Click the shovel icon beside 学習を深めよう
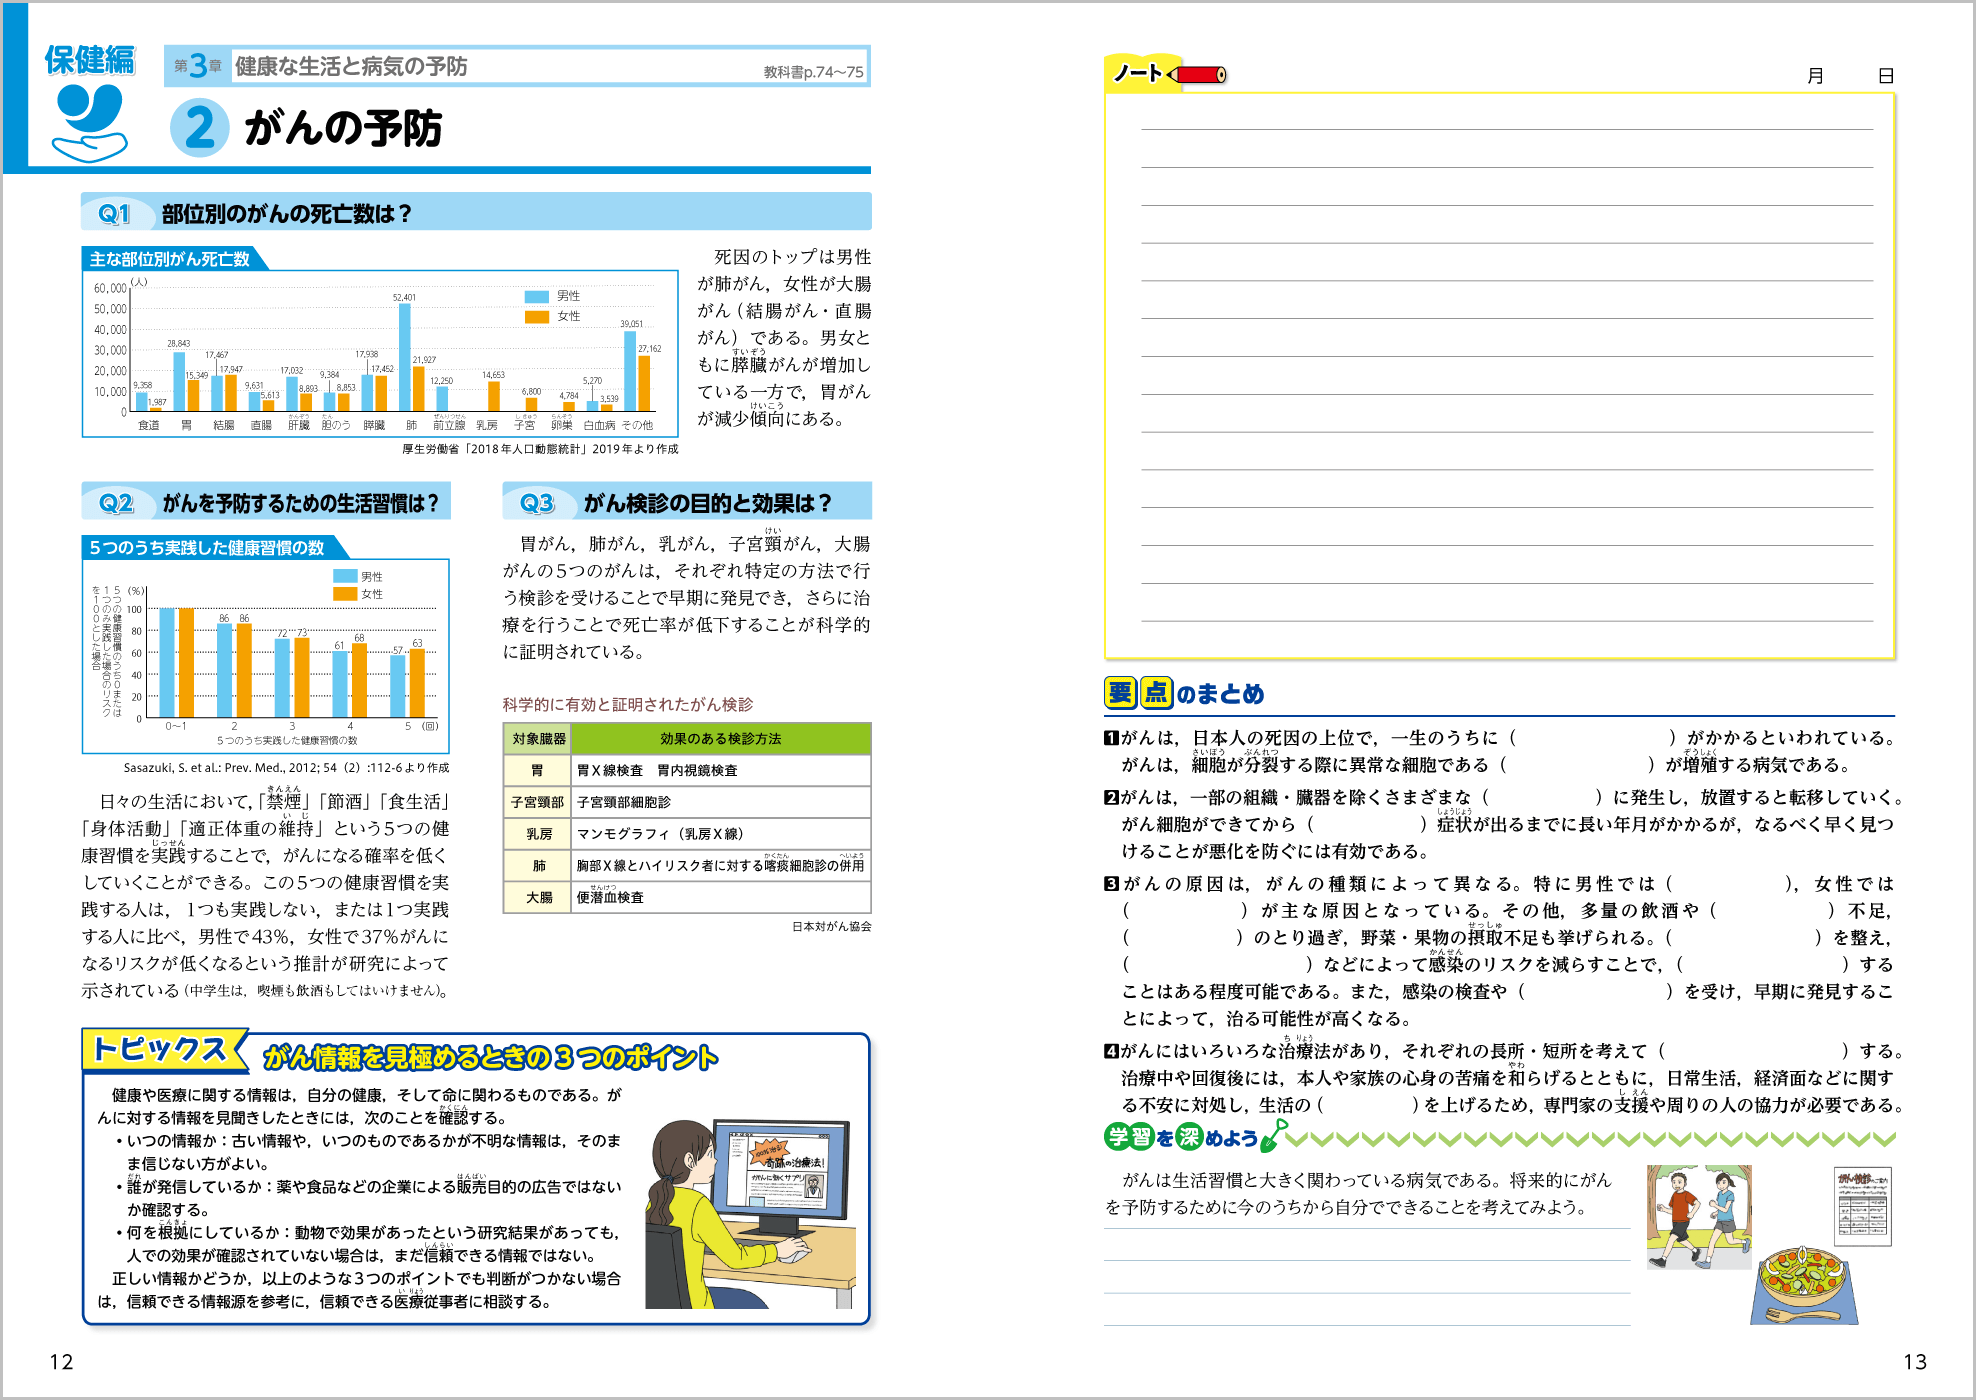1976x1400 pixels. (1274, 1135)
